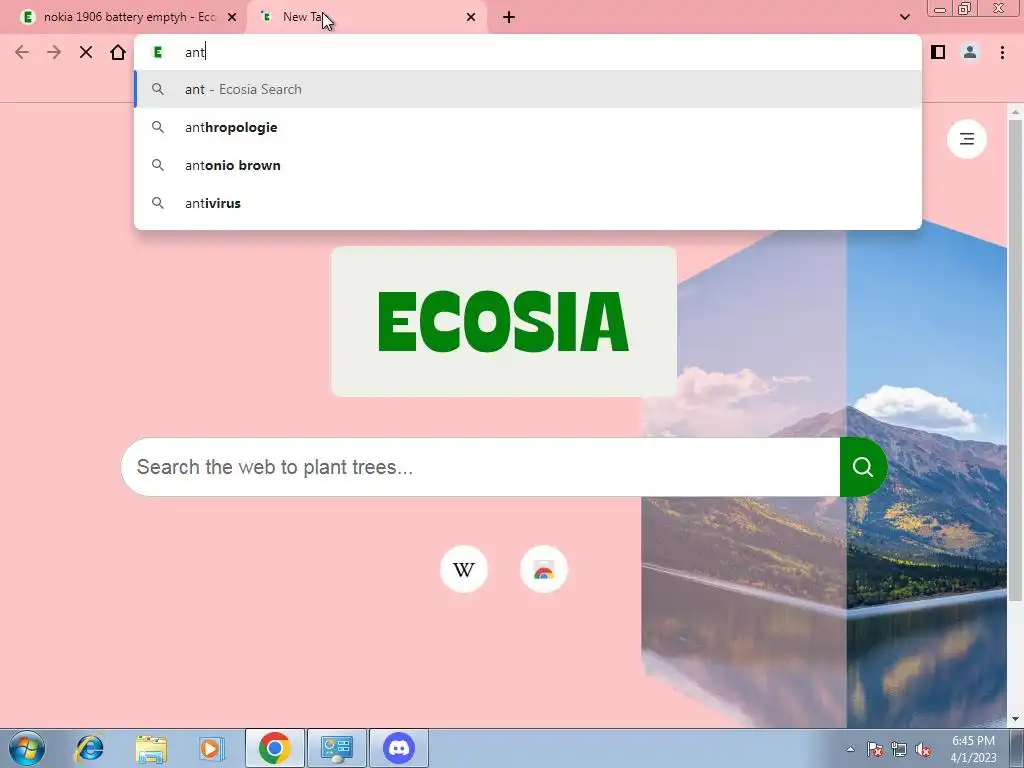Open the clock showing 6:45 PM

973,749
